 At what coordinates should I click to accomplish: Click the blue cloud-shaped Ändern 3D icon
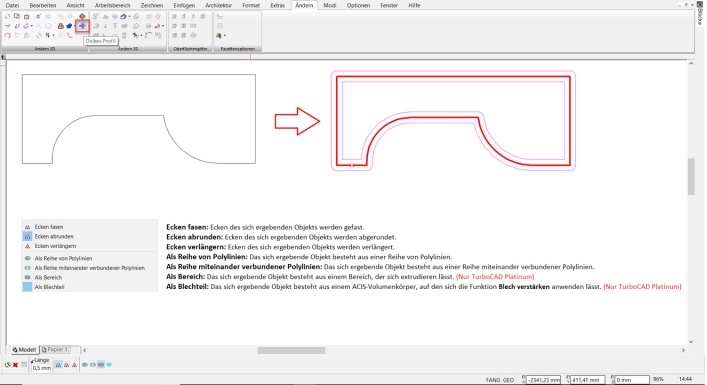pos(123,16)
